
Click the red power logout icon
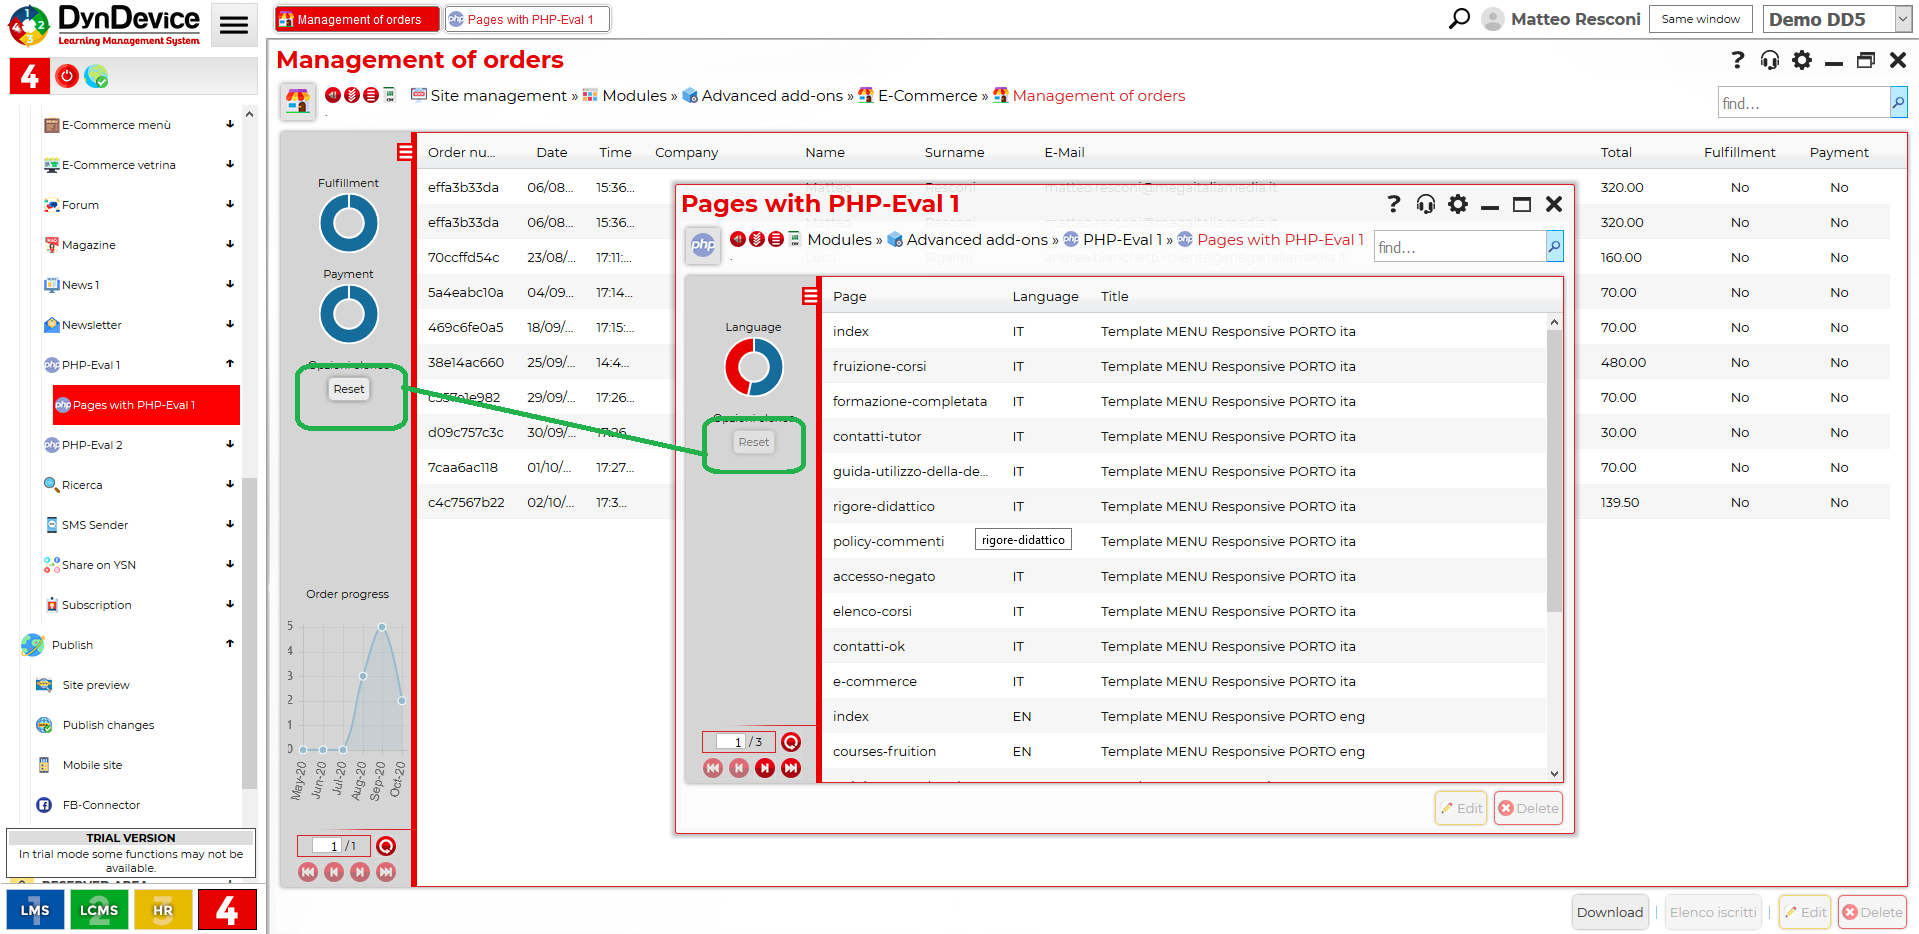pos(67,76)
